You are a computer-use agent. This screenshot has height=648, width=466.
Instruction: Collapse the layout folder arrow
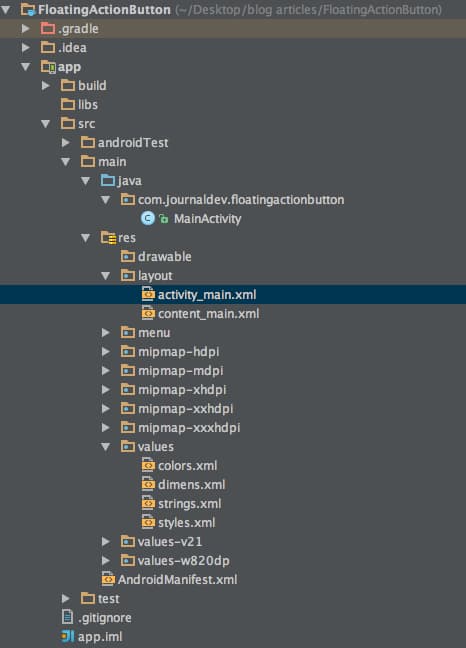pos(106,276)
